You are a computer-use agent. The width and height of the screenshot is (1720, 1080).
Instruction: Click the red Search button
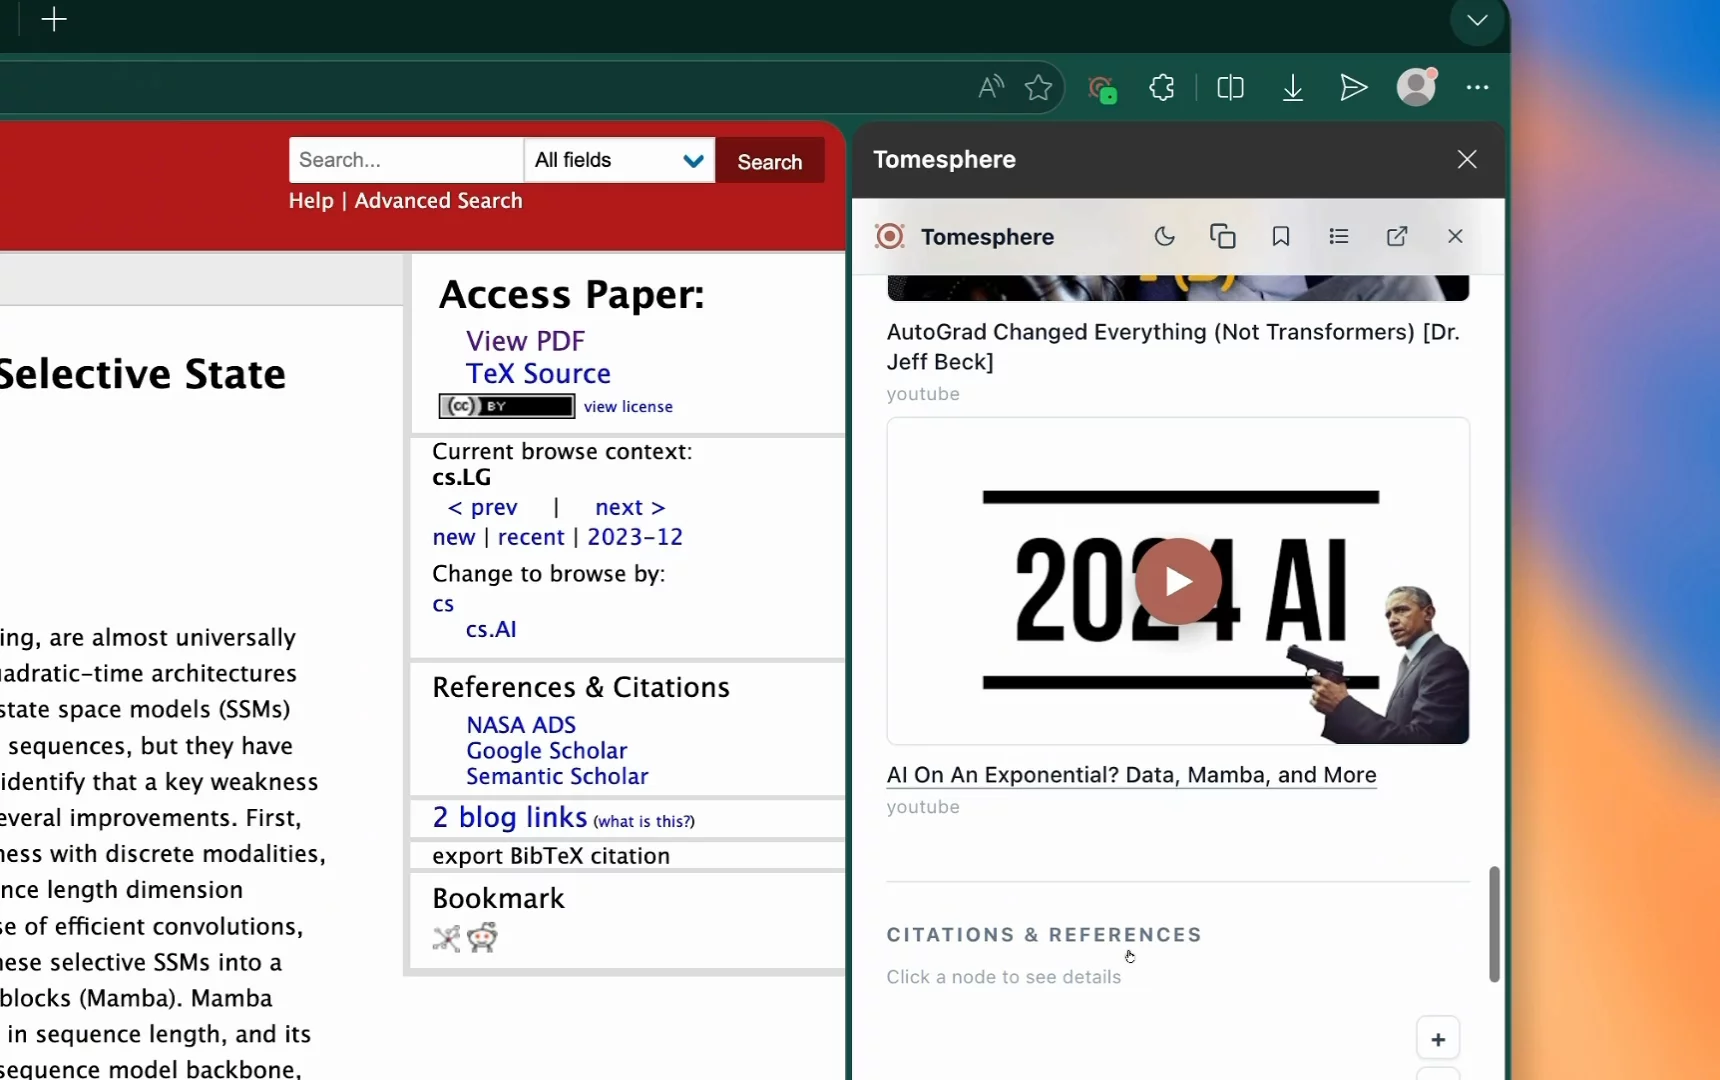point(770,161)
